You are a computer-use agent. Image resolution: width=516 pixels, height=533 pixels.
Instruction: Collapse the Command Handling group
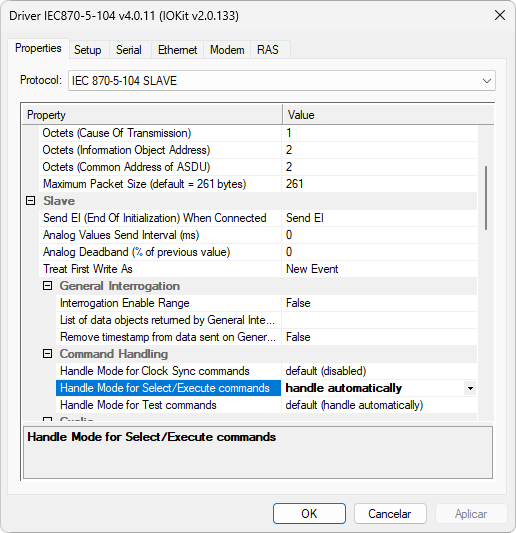(x=48, y=354)
